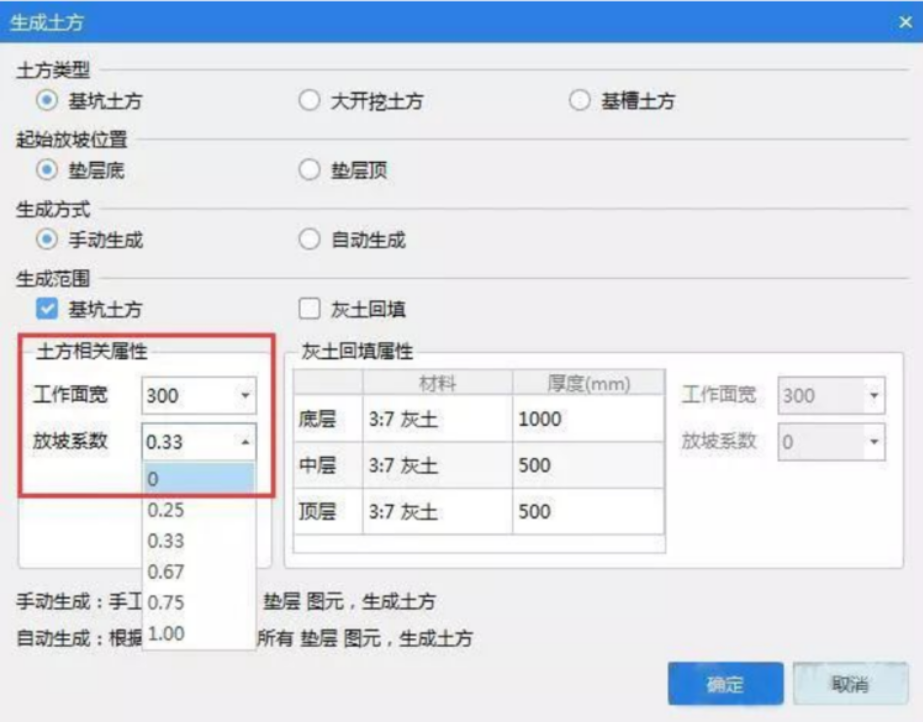Select the 基坑土方 radio button
This screenshot has height=724, width=923.
coord(46,101)
